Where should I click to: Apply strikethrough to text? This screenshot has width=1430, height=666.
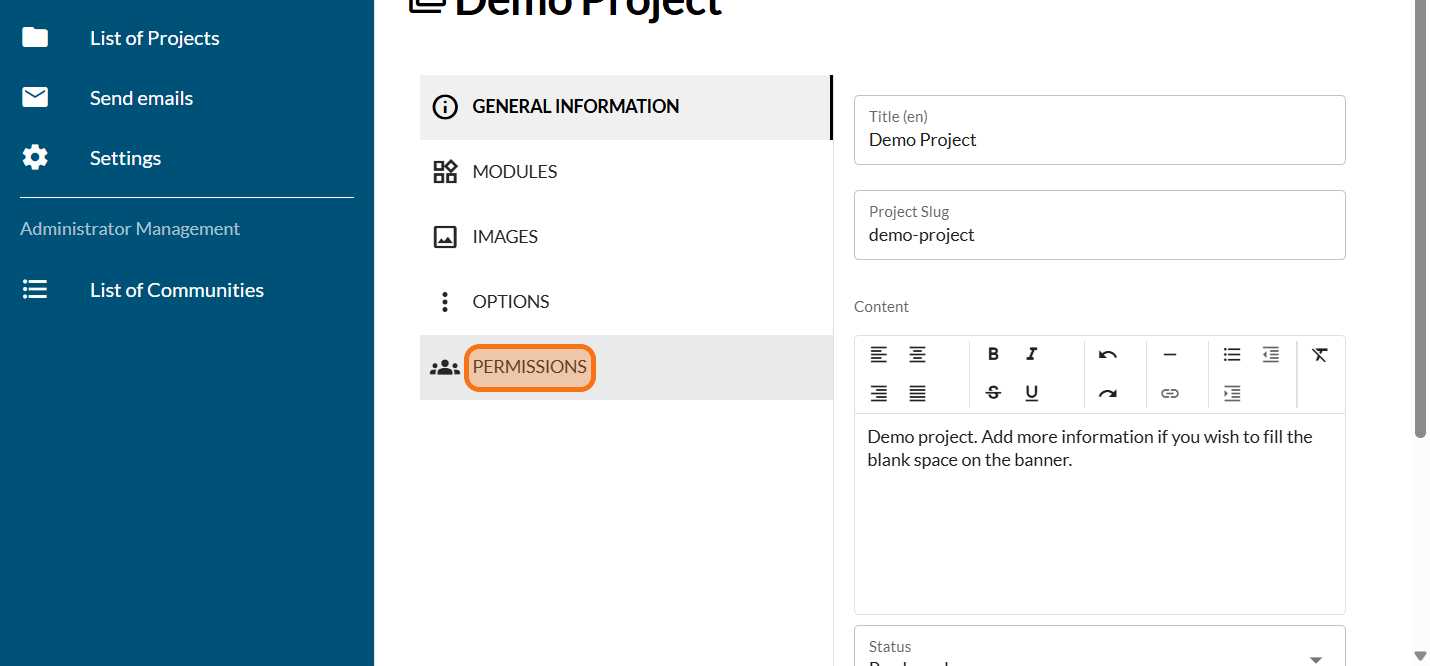point(993,393)
